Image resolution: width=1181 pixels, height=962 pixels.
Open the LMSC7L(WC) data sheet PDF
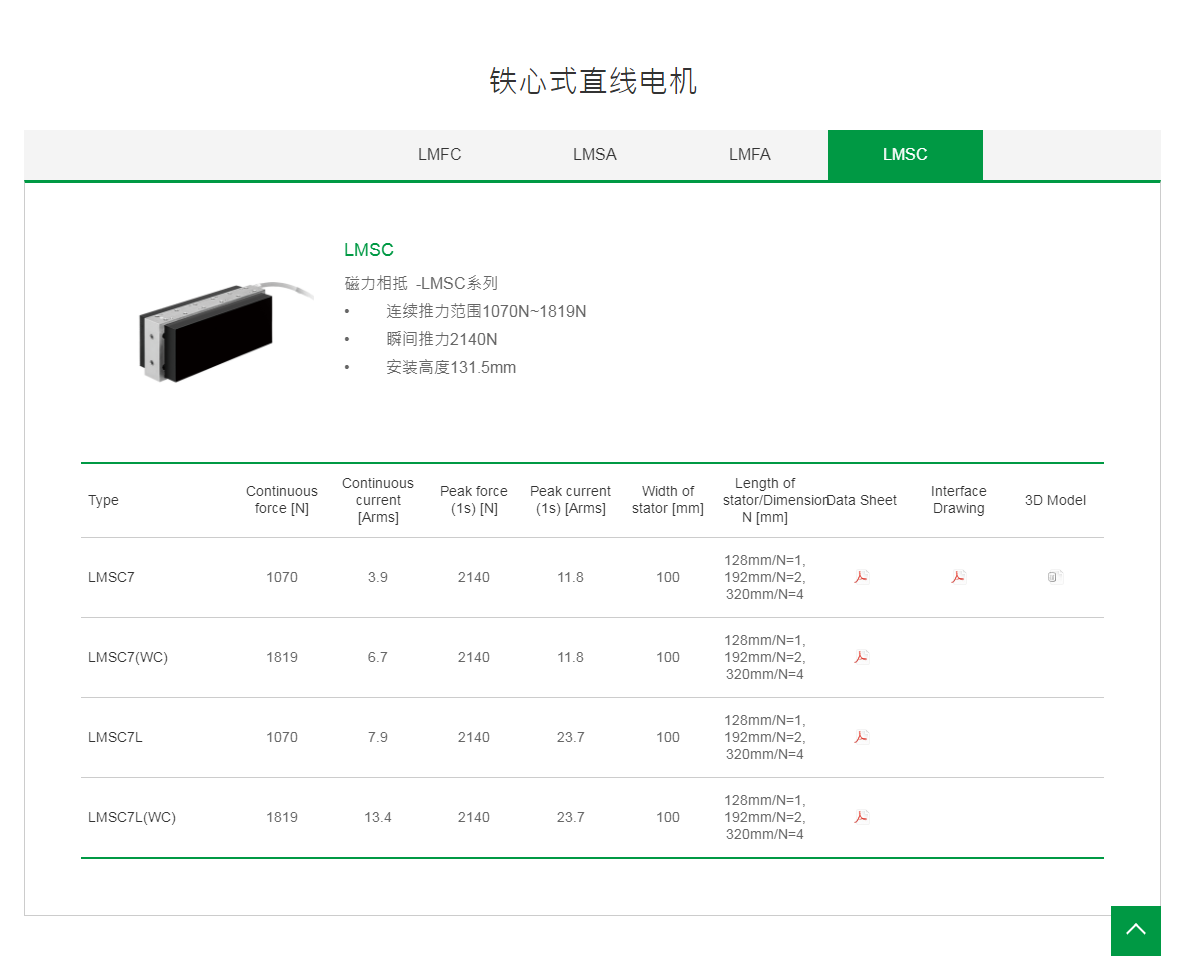tap(861, 817)
